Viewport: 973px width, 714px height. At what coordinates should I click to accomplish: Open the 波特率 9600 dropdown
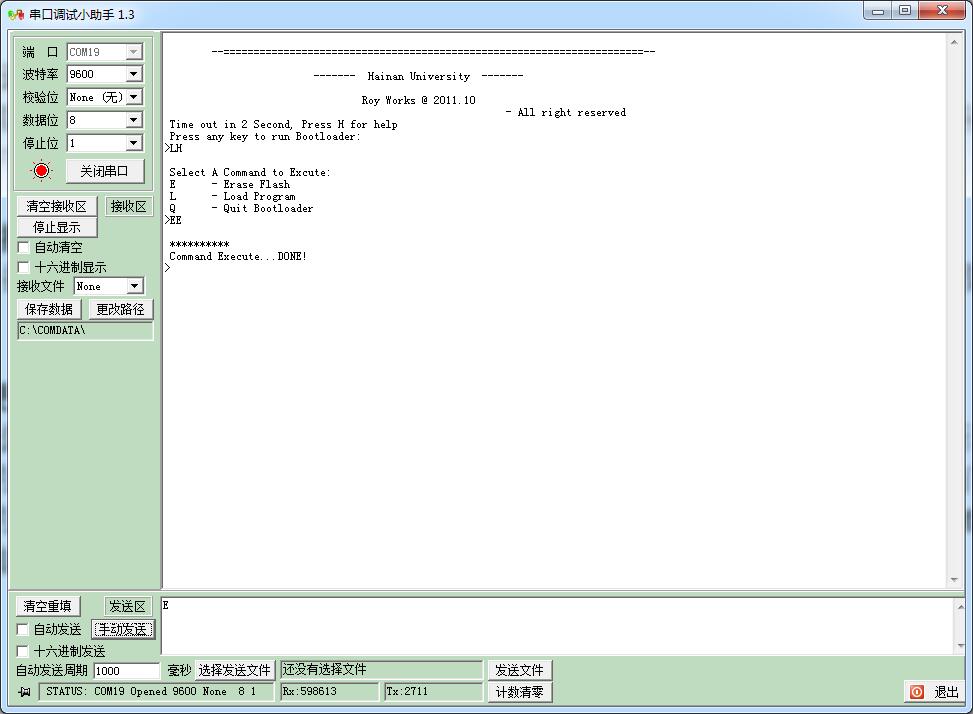133,74
